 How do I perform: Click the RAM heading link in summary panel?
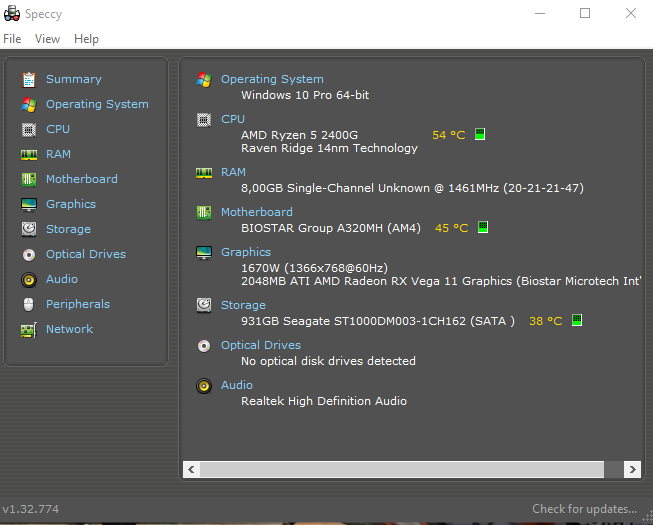click(233, 172)
